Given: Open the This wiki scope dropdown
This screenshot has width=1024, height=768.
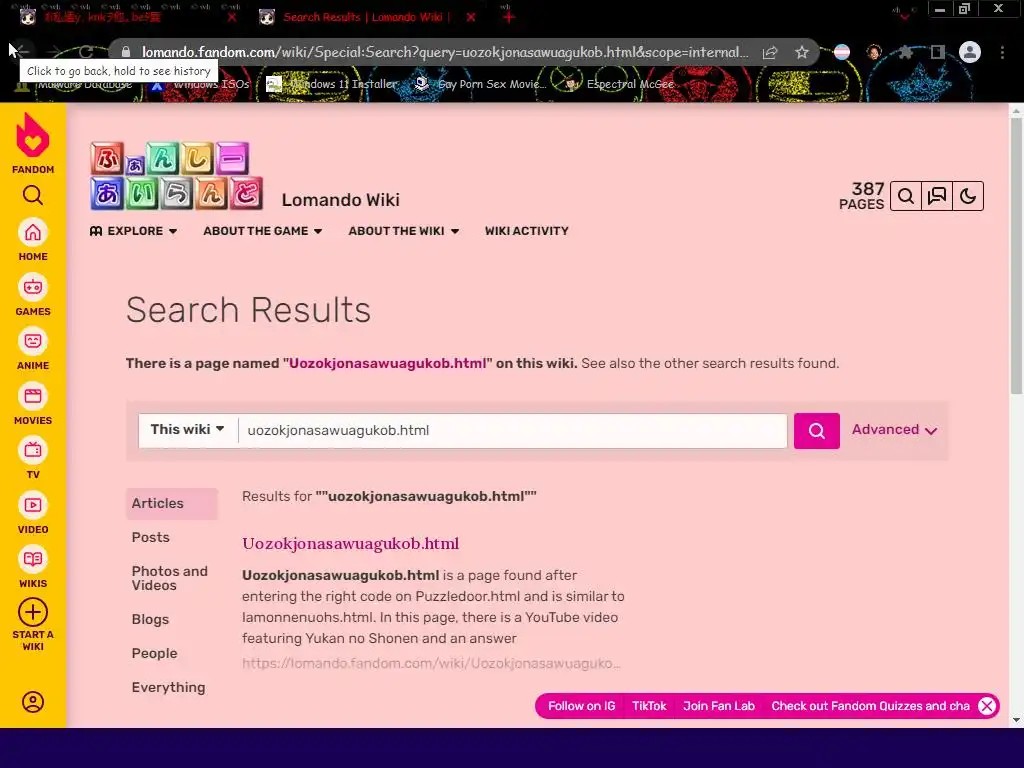Looking at the screenshot, I should pyautogui.click(x=188, y=430).
